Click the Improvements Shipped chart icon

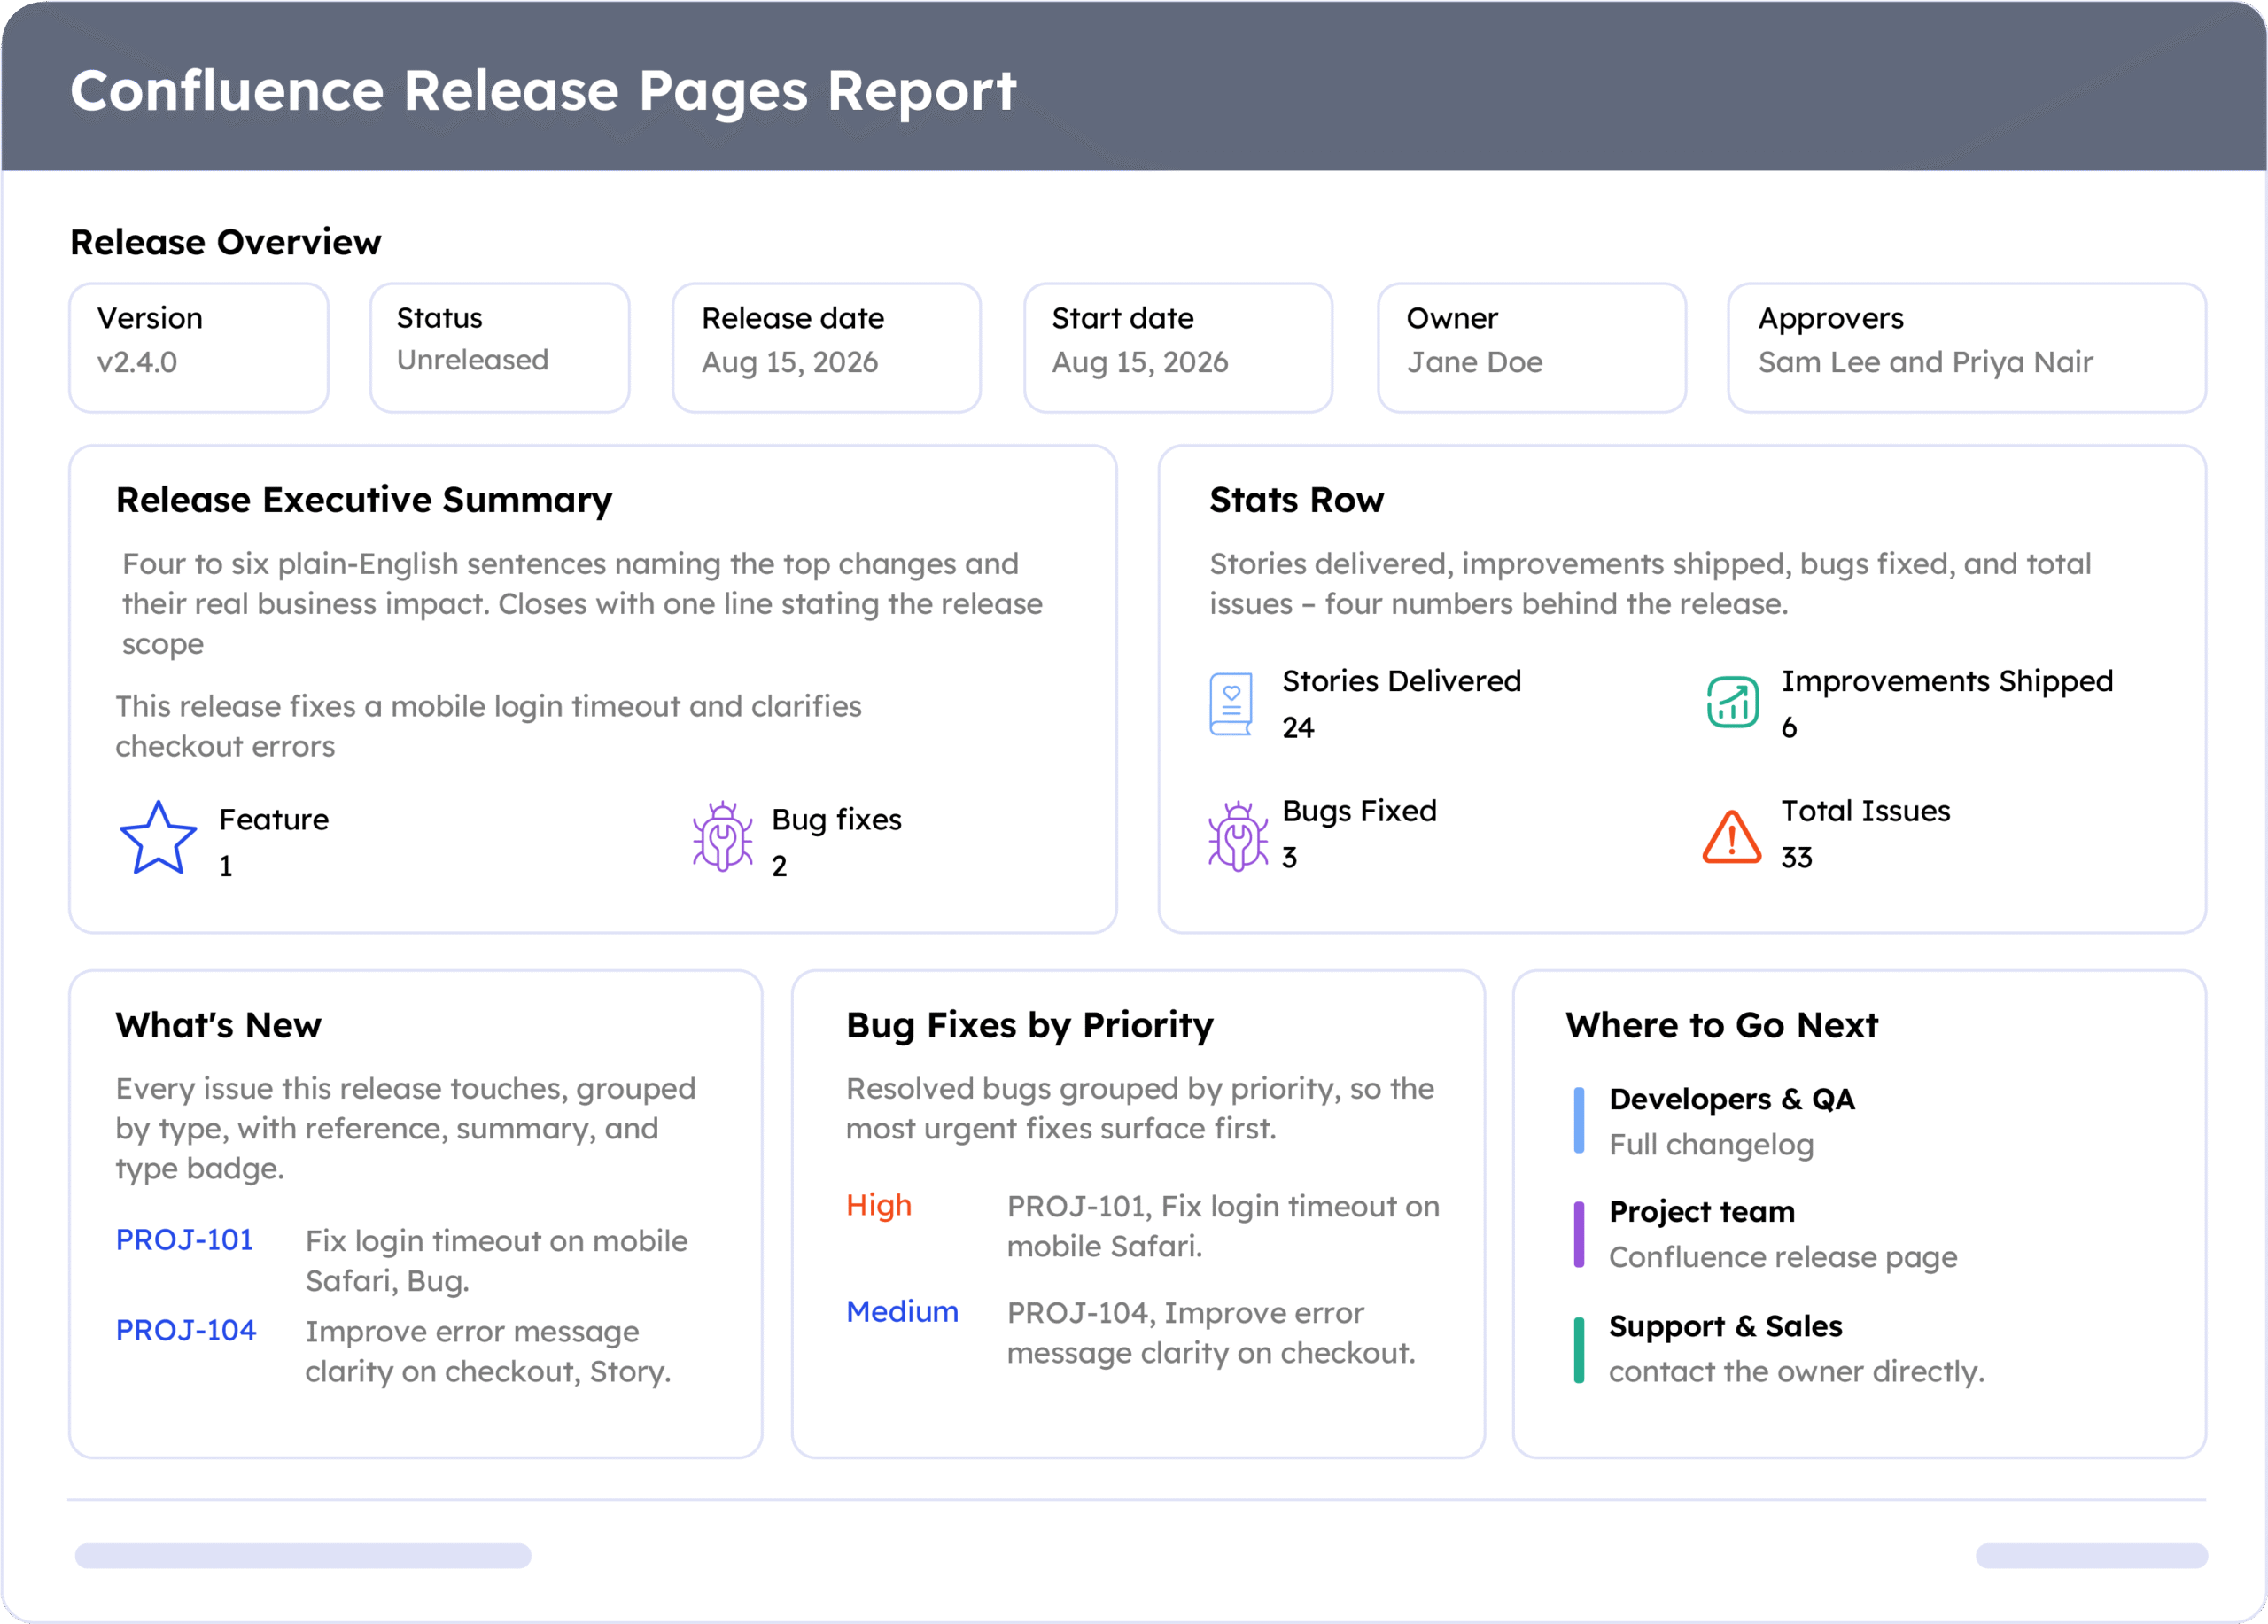click(x=1732, y=702)
